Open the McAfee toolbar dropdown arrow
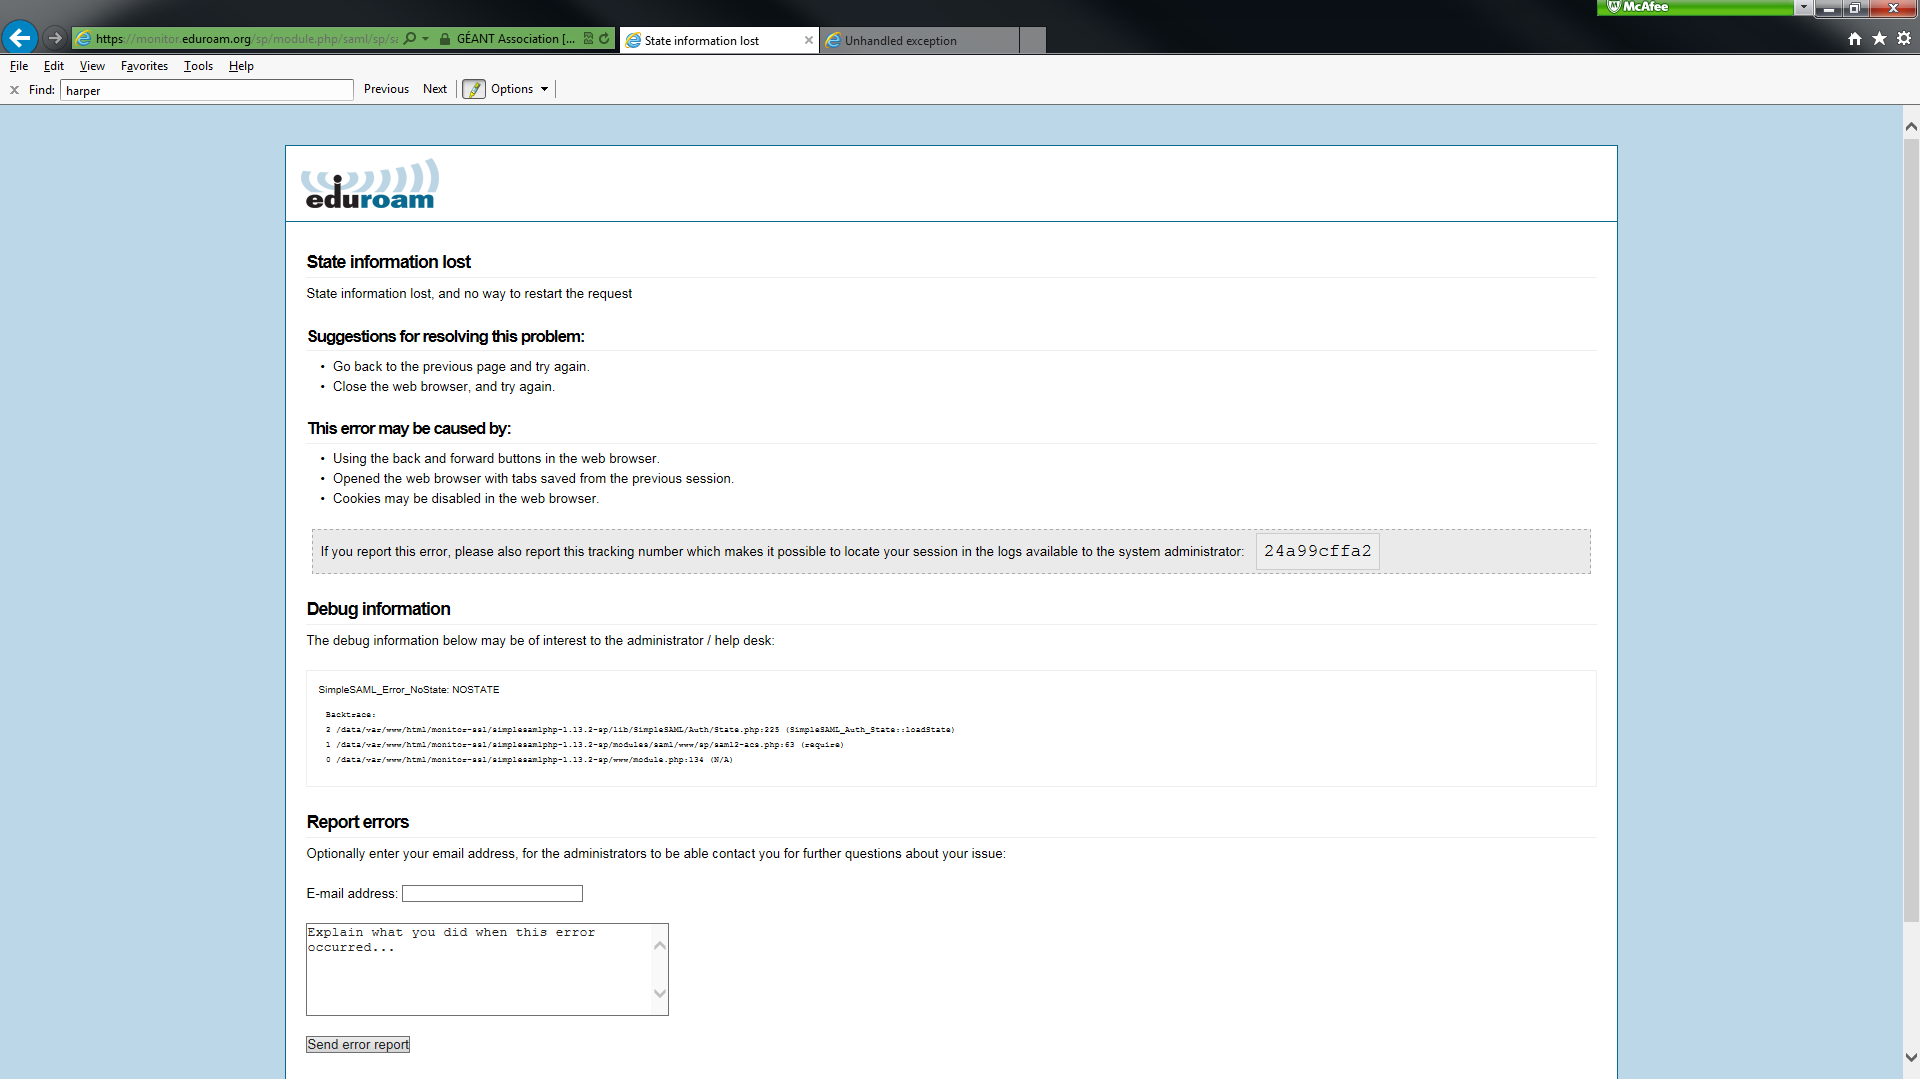 click(x=1803, y=7)
